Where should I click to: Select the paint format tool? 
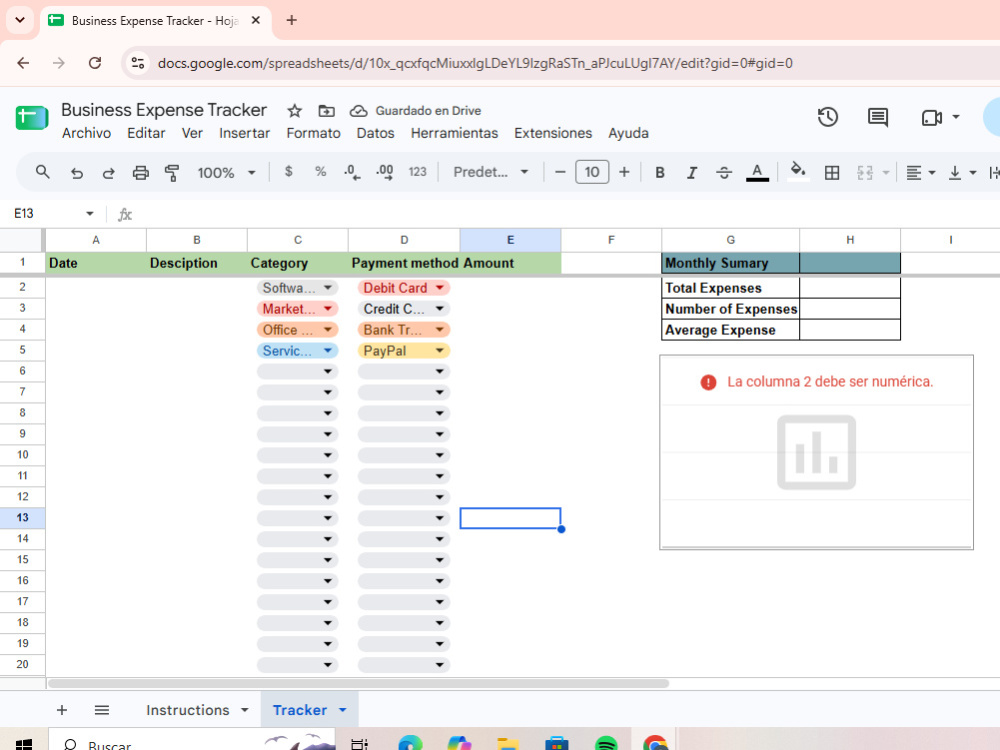point(172,173)
